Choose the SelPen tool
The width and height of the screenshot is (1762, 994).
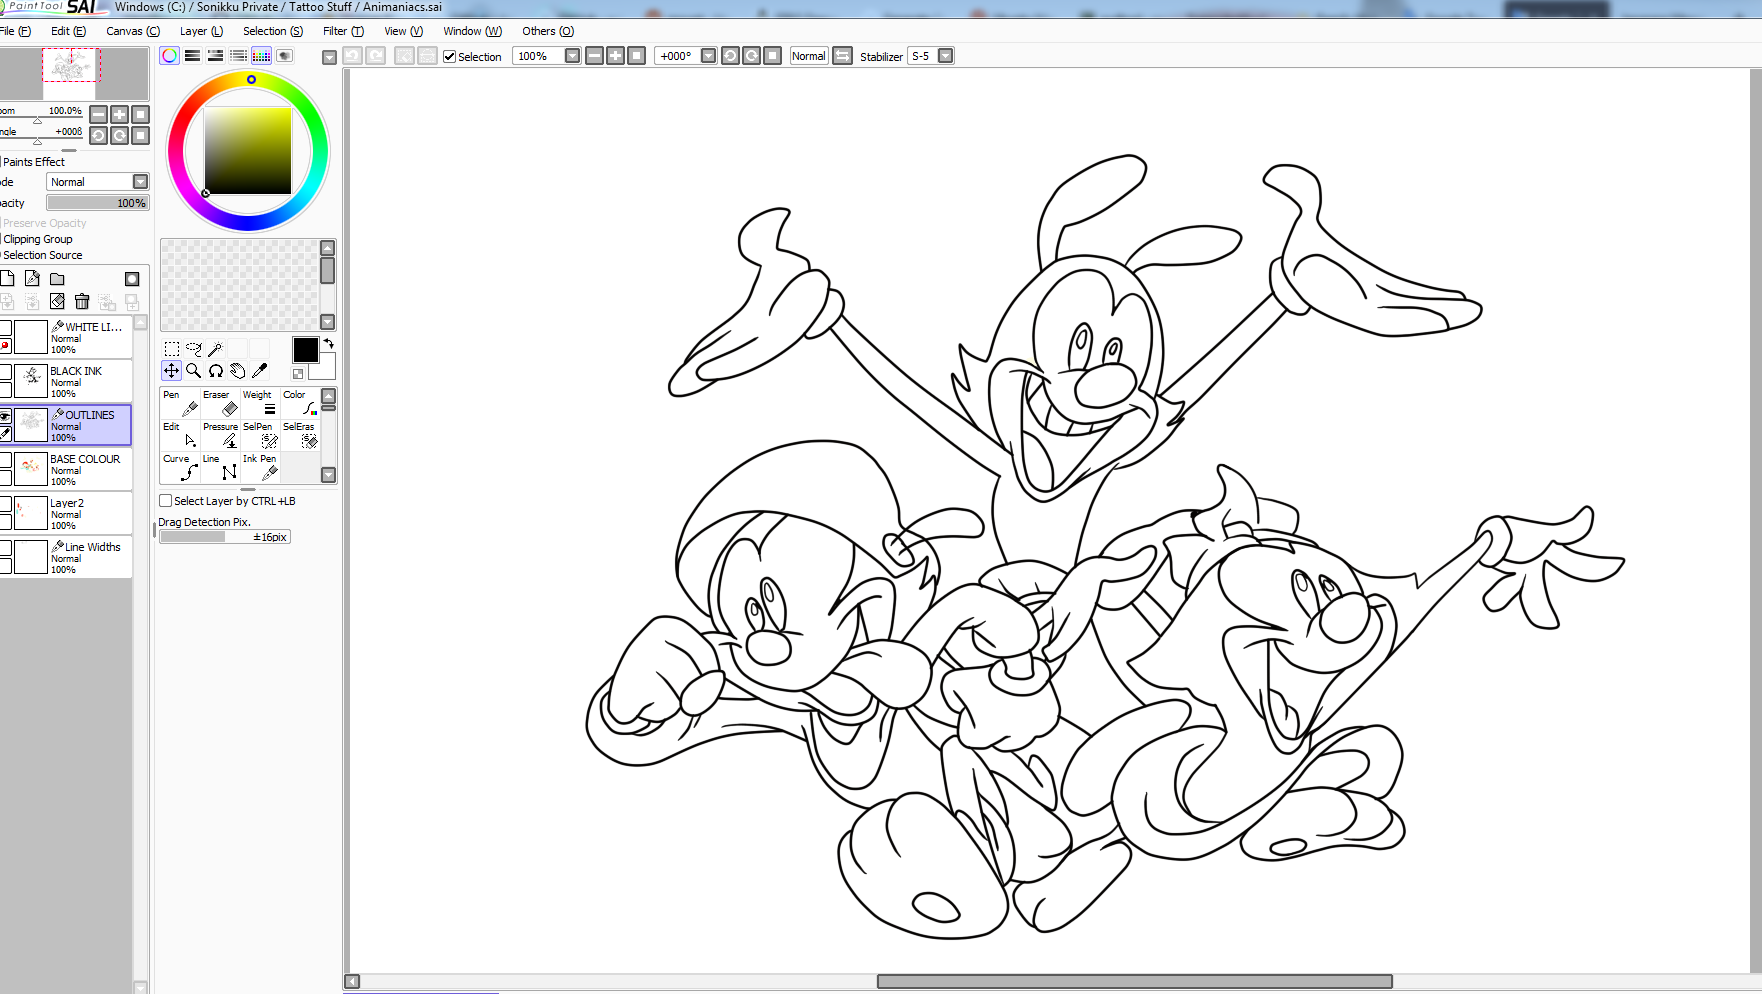click(260, 435)
